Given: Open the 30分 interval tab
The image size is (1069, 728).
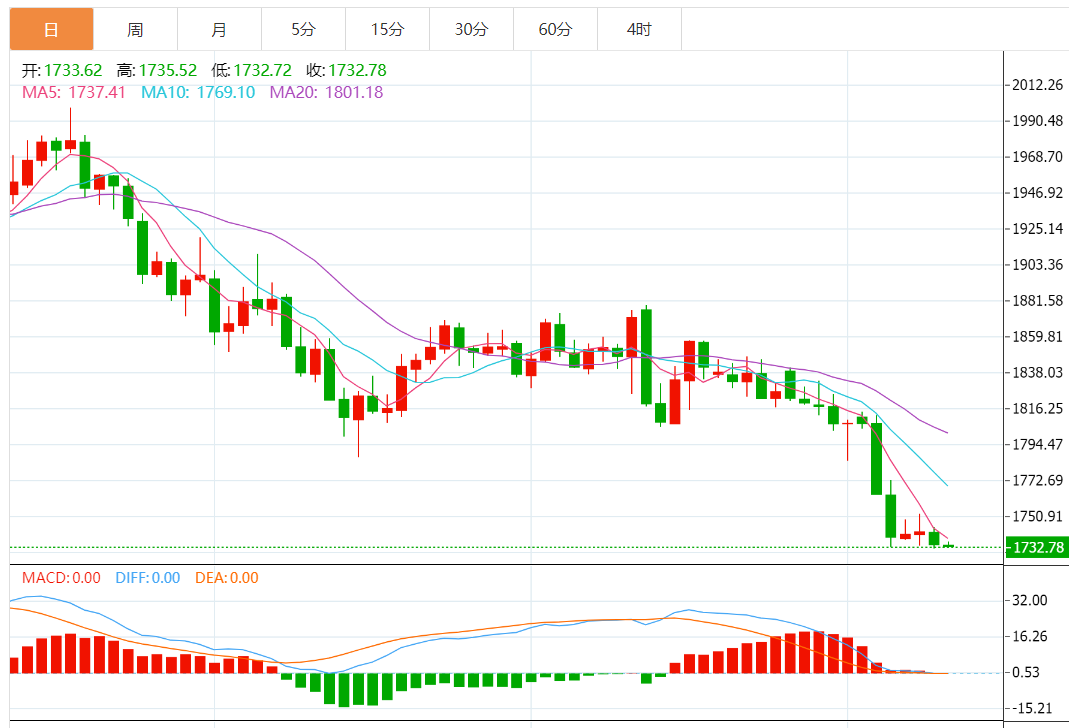Looking at the screenshot, I should (x=471, y=29).
